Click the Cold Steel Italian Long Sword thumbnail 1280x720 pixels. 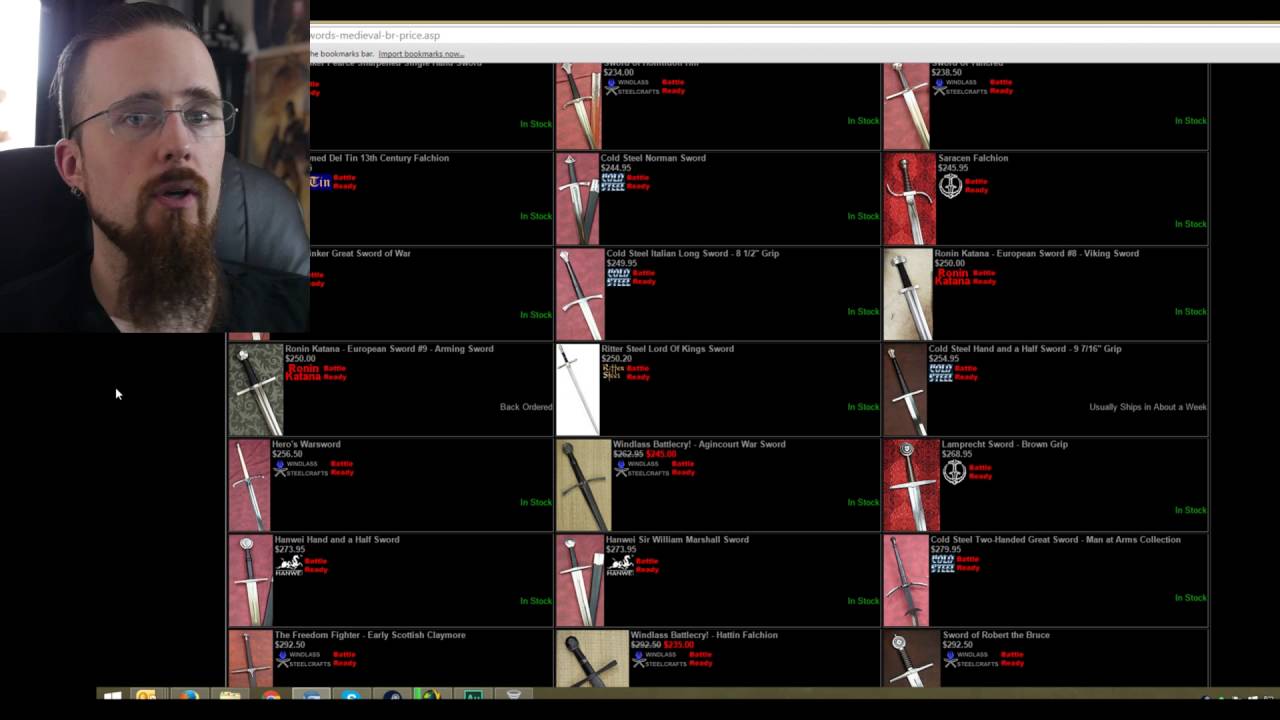(x=580, y=294)
